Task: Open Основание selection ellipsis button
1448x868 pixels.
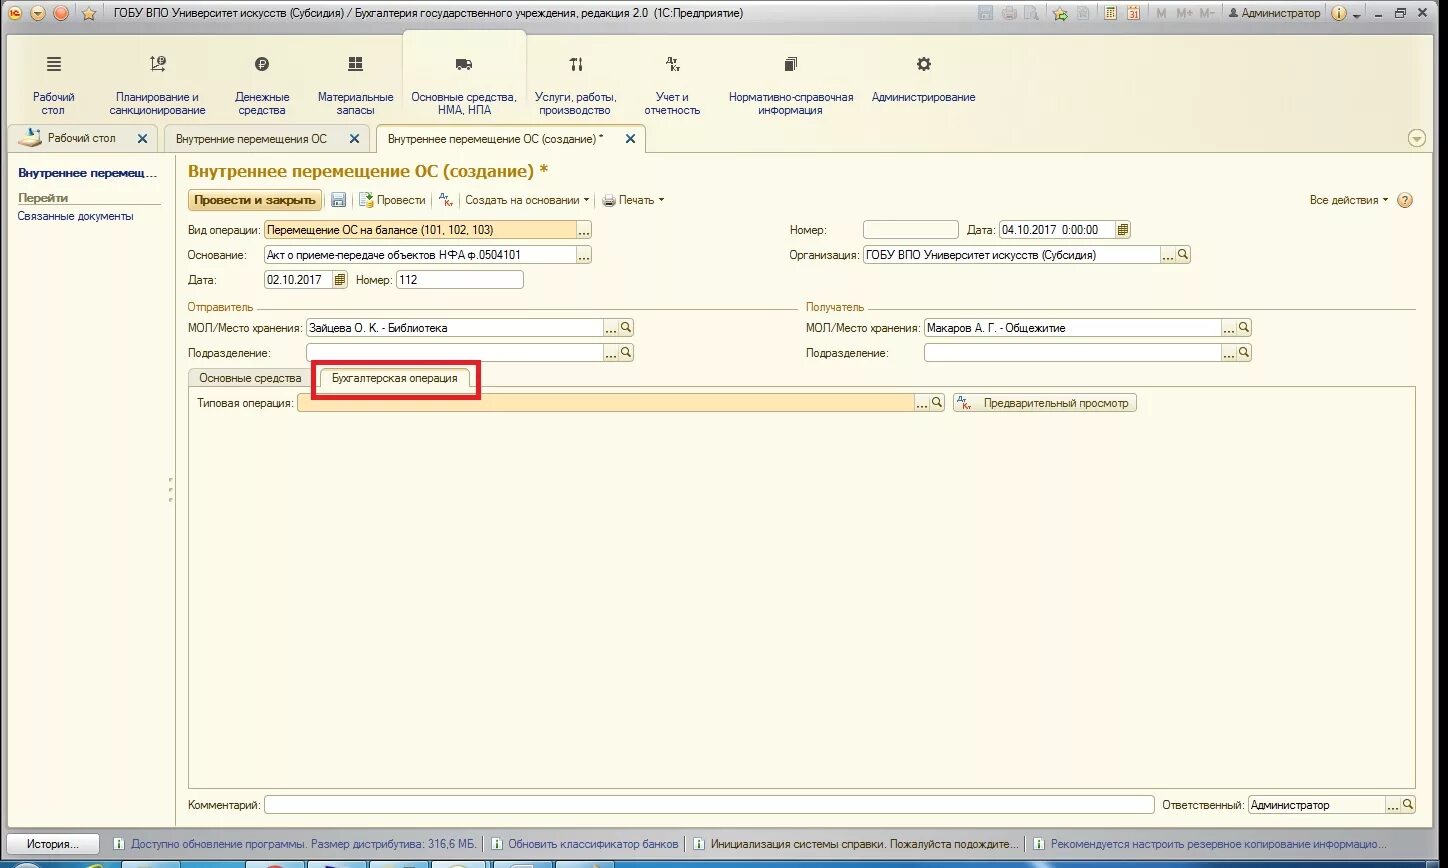Action: (x=584, y=255)
